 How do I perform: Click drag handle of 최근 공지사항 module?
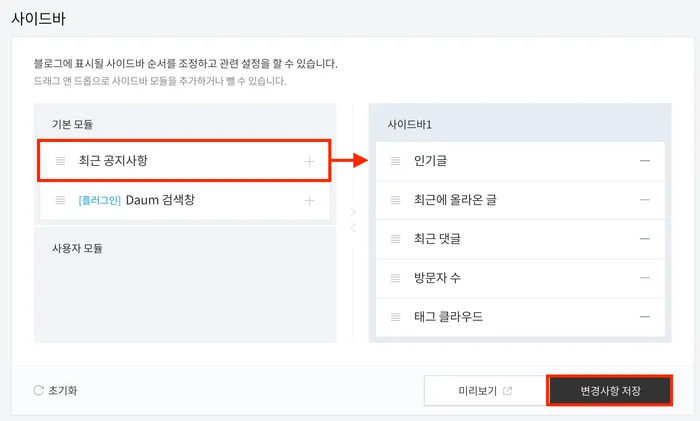(60, 161)
